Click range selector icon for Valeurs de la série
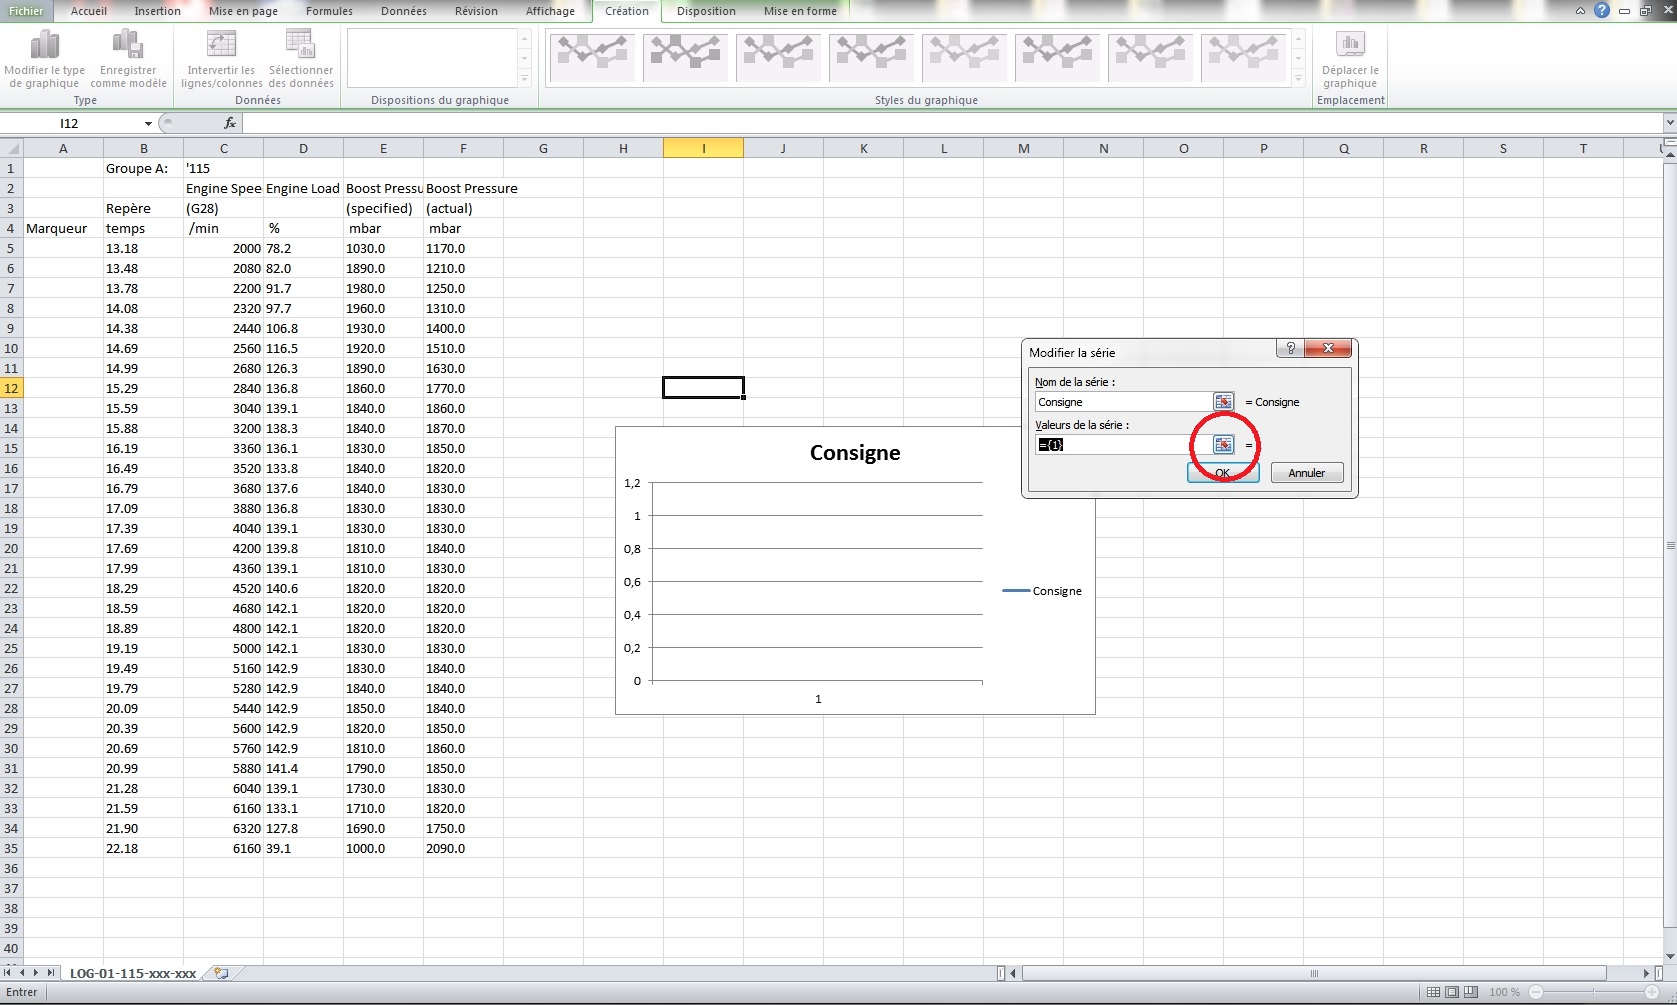The width and height of the screenshot is (1677, 1005). 1223,445
